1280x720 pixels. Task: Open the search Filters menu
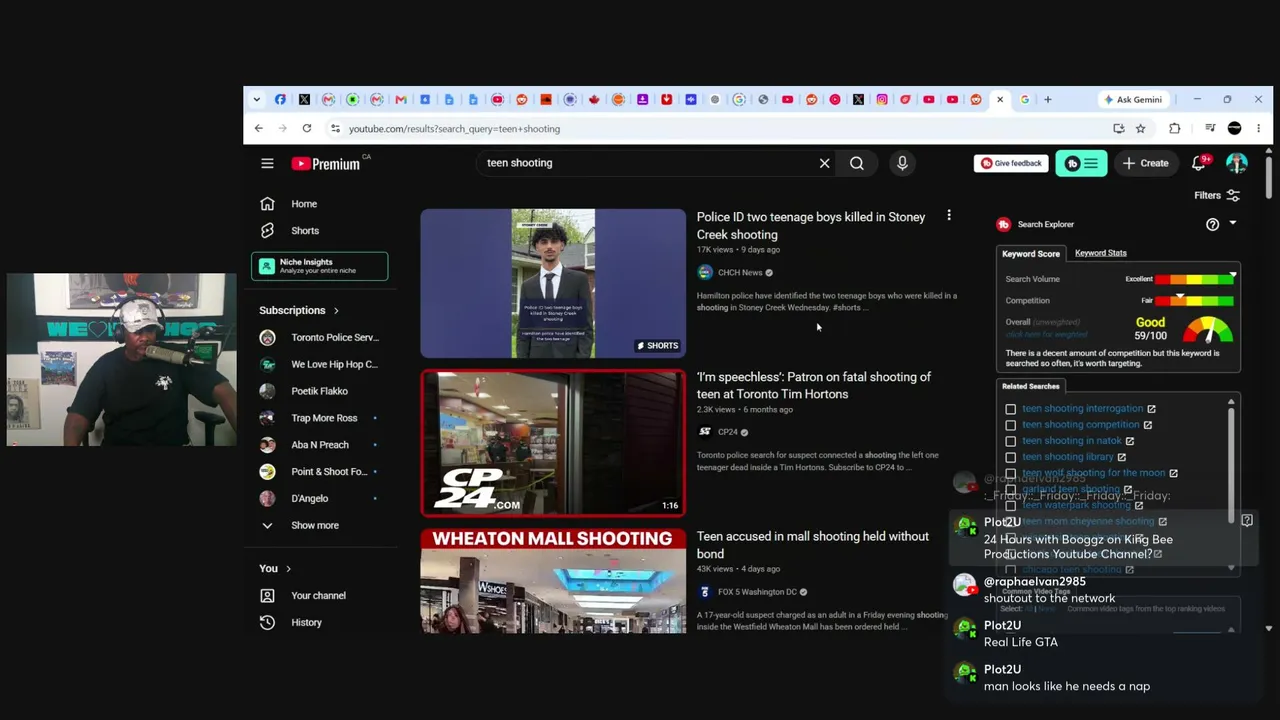pos(1217,196)
